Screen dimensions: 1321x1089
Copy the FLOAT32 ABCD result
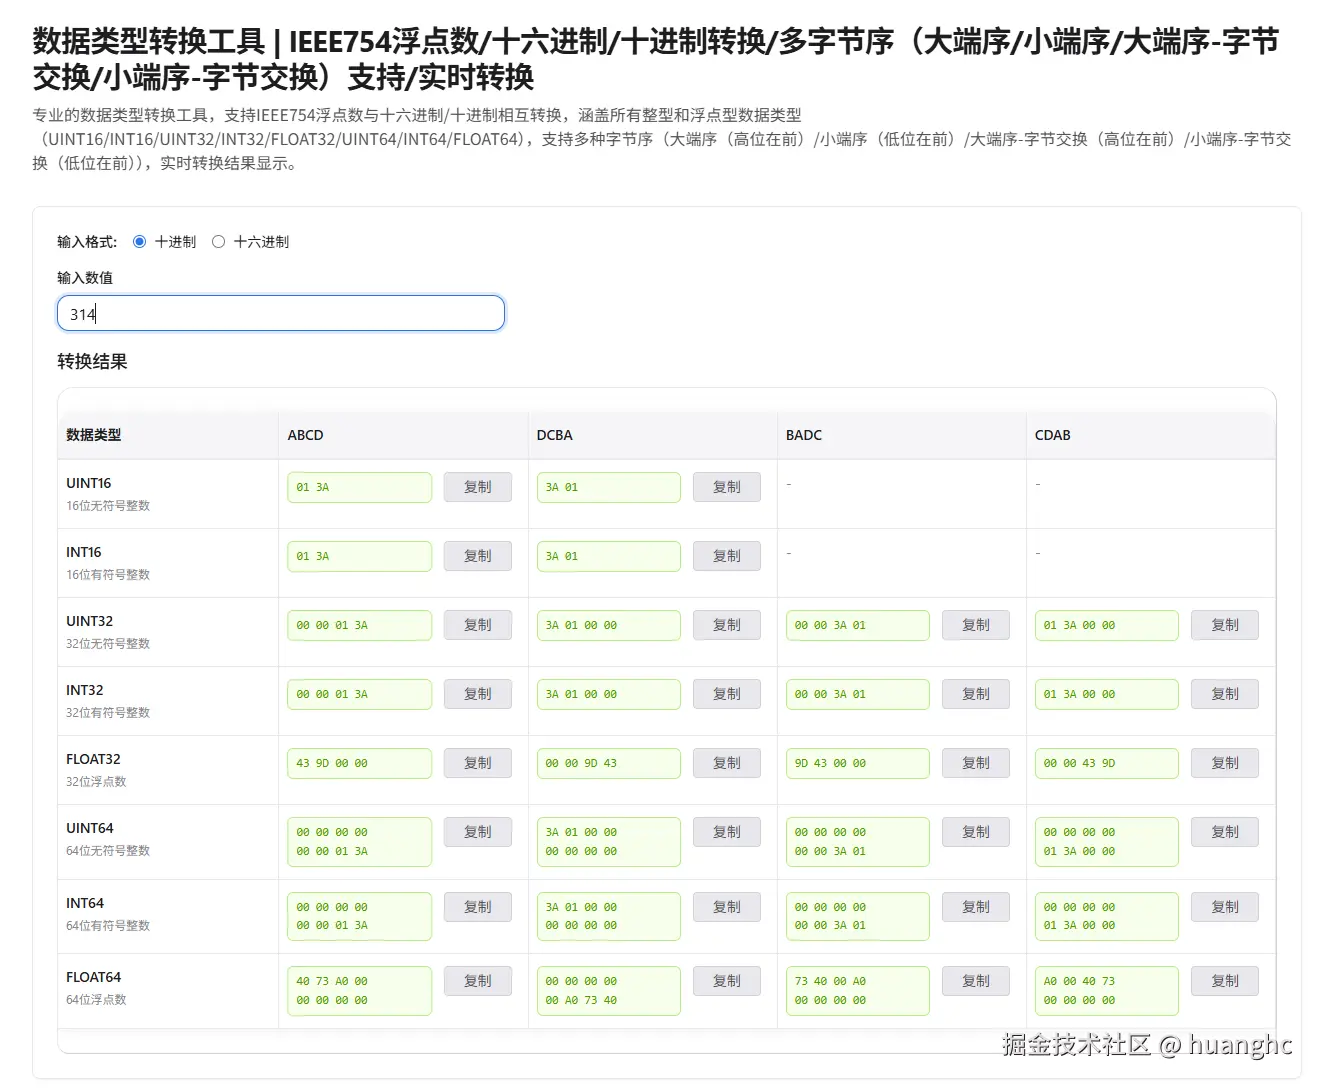click(x=477, y=763)
